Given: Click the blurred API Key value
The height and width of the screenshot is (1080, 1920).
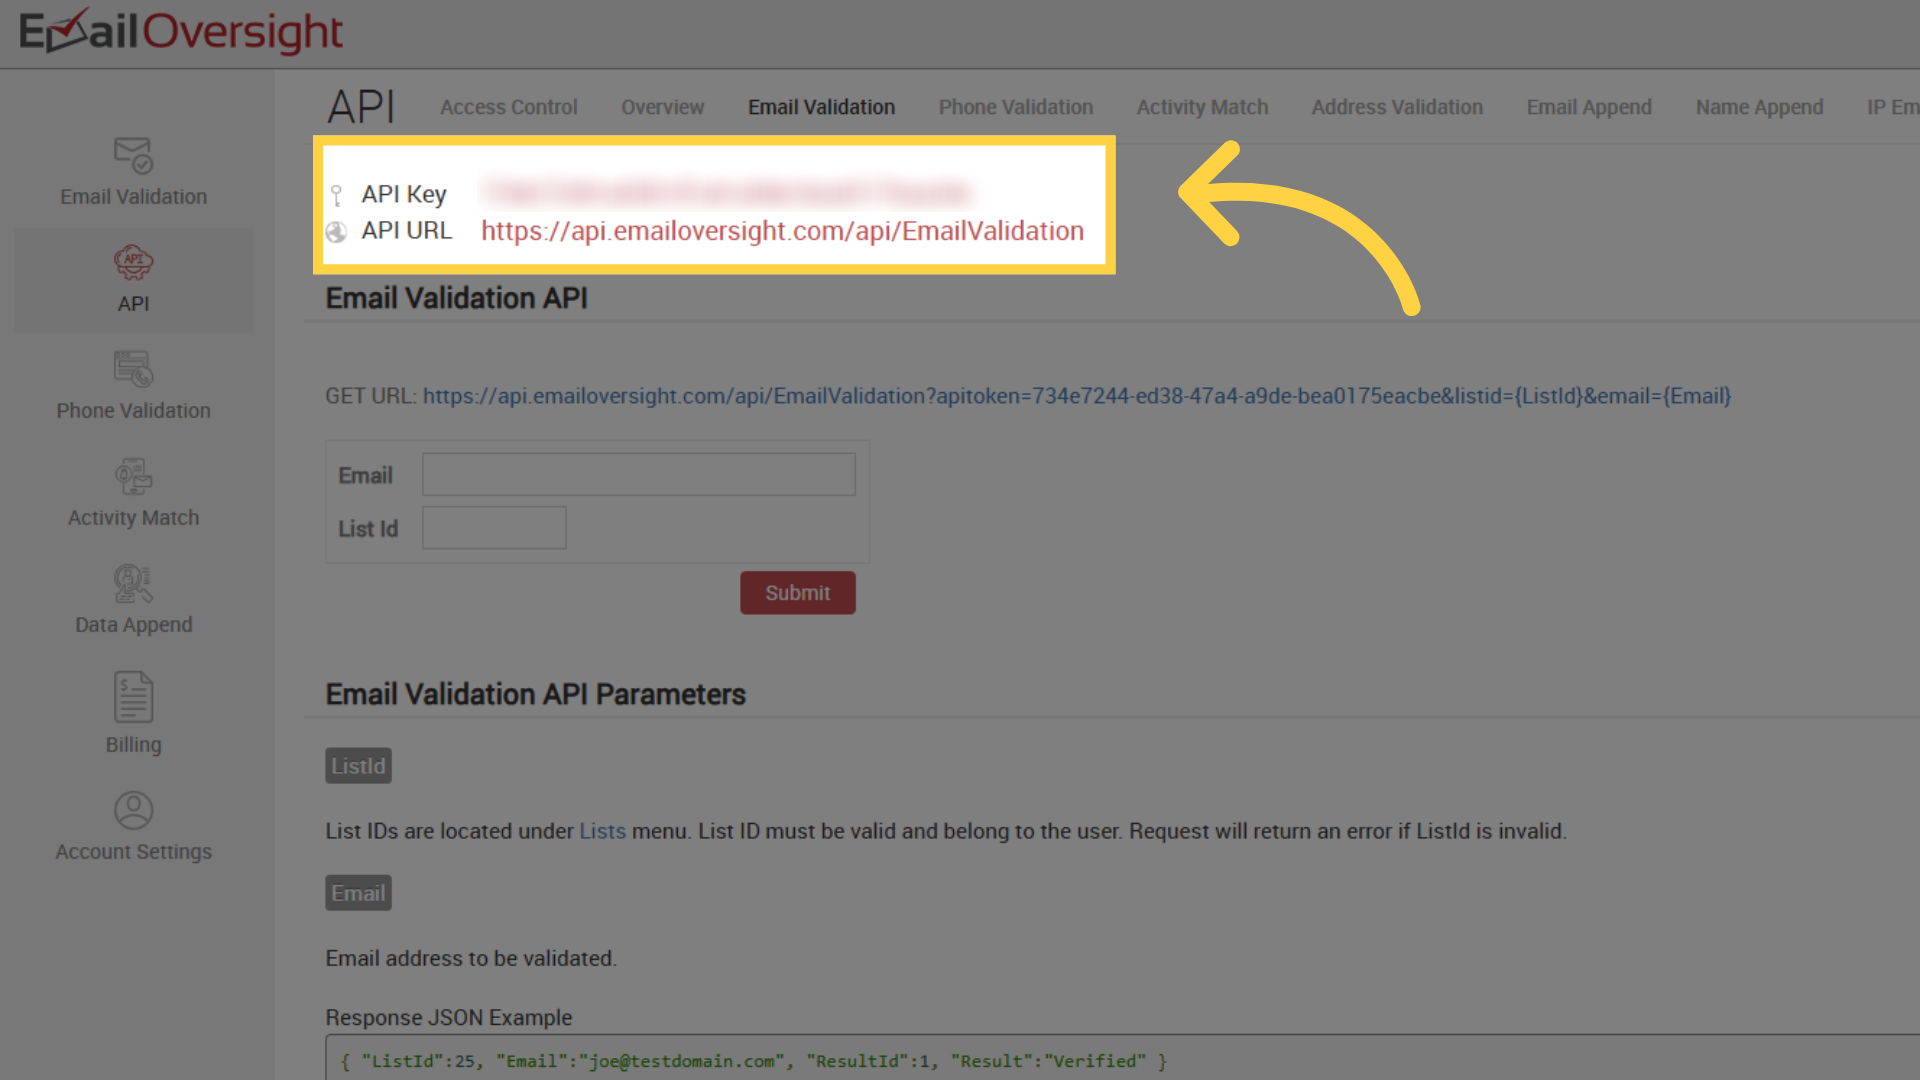Looking at the screenshot, I should pos(726,192).
